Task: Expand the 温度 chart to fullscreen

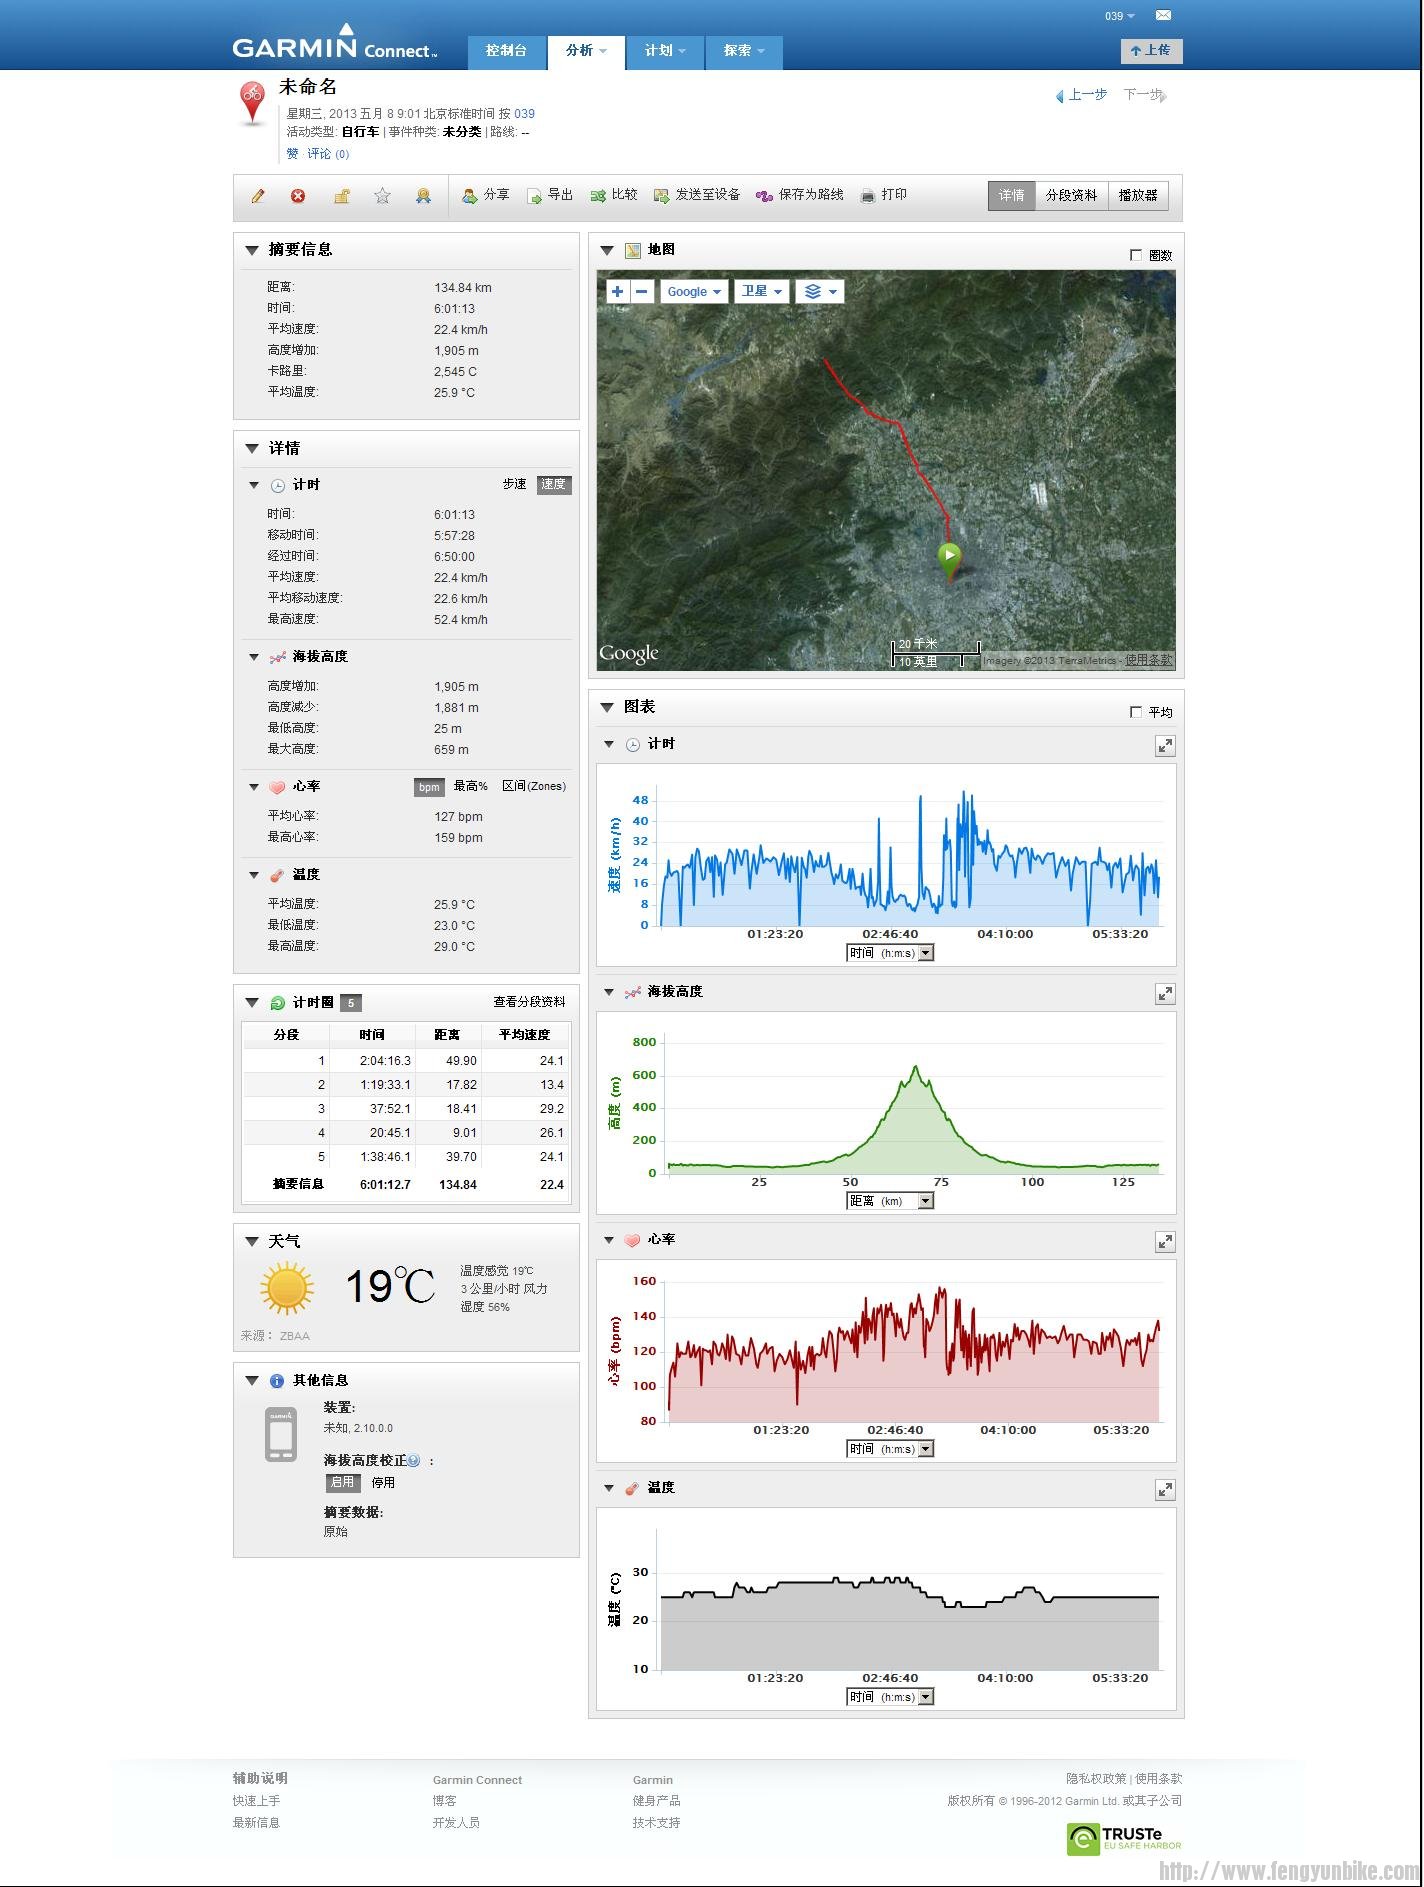Action: click(x=1165, y=1490)
